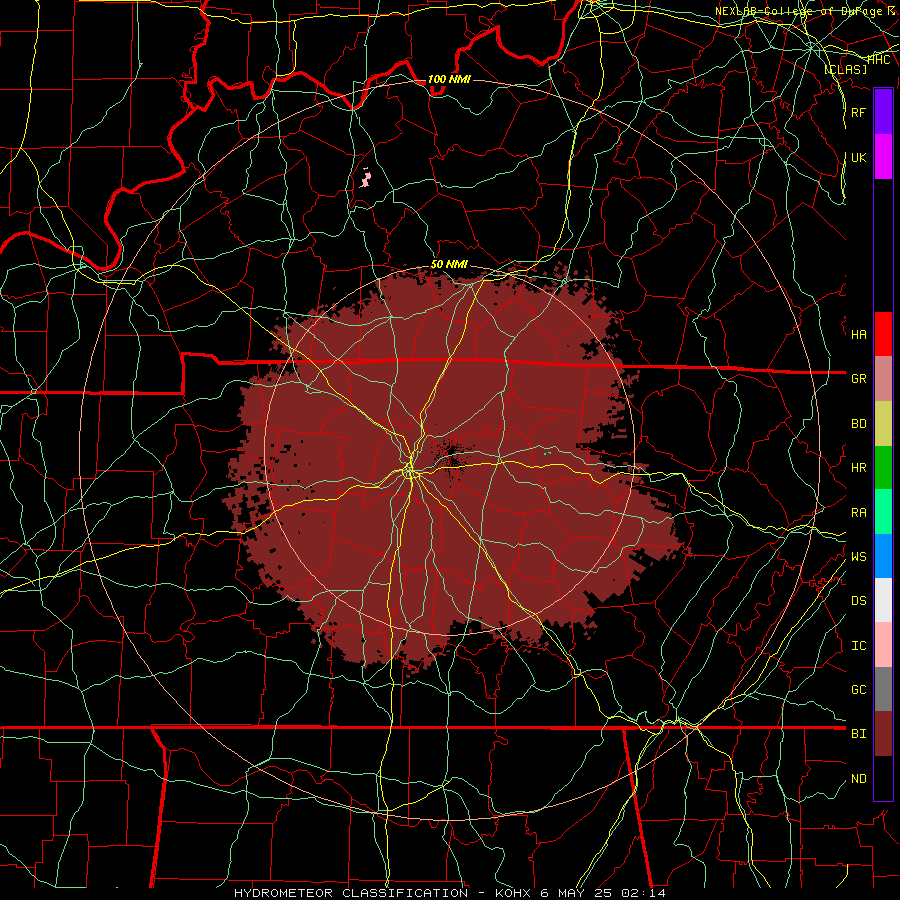Click the RF legend label
This screenshot has height=900, width=900.
[x=858, y=112]
